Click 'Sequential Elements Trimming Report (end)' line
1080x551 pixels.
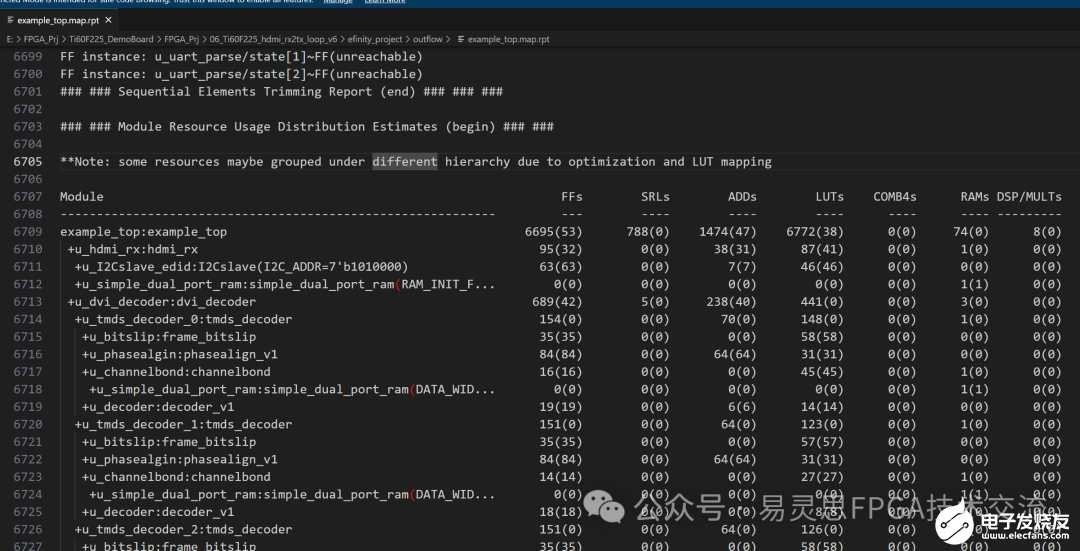[x=281, y=92]
